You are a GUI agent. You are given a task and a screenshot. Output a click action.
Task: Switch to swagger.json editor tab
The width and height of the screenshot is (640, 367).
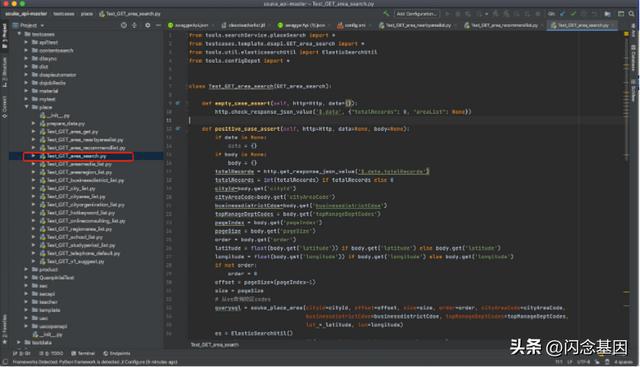[x=190, y=25]
